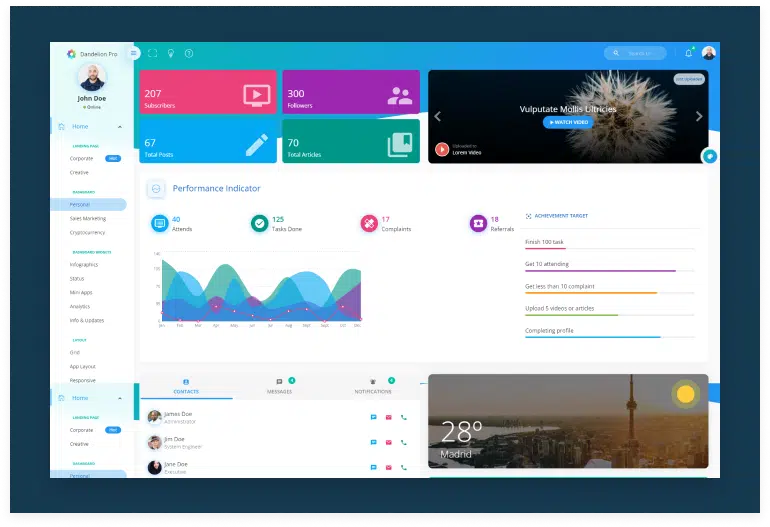Select Responsive in the sidebar
The image size is (770, 527).
pos(82,380)
